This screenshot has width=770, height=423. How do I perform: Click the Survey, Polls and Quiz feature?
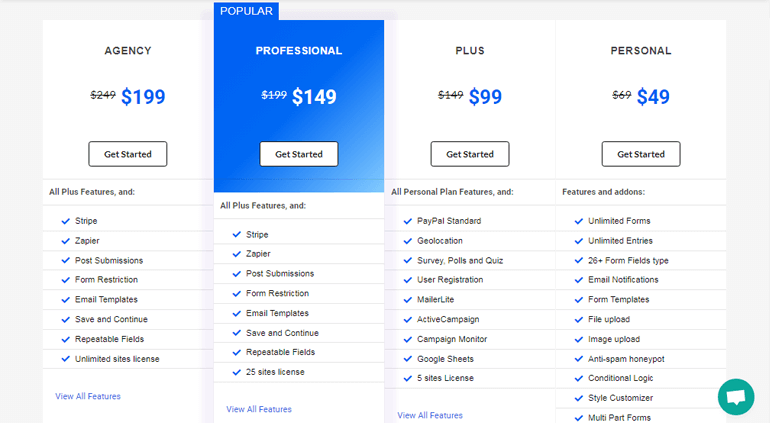[x=460, y=261]
